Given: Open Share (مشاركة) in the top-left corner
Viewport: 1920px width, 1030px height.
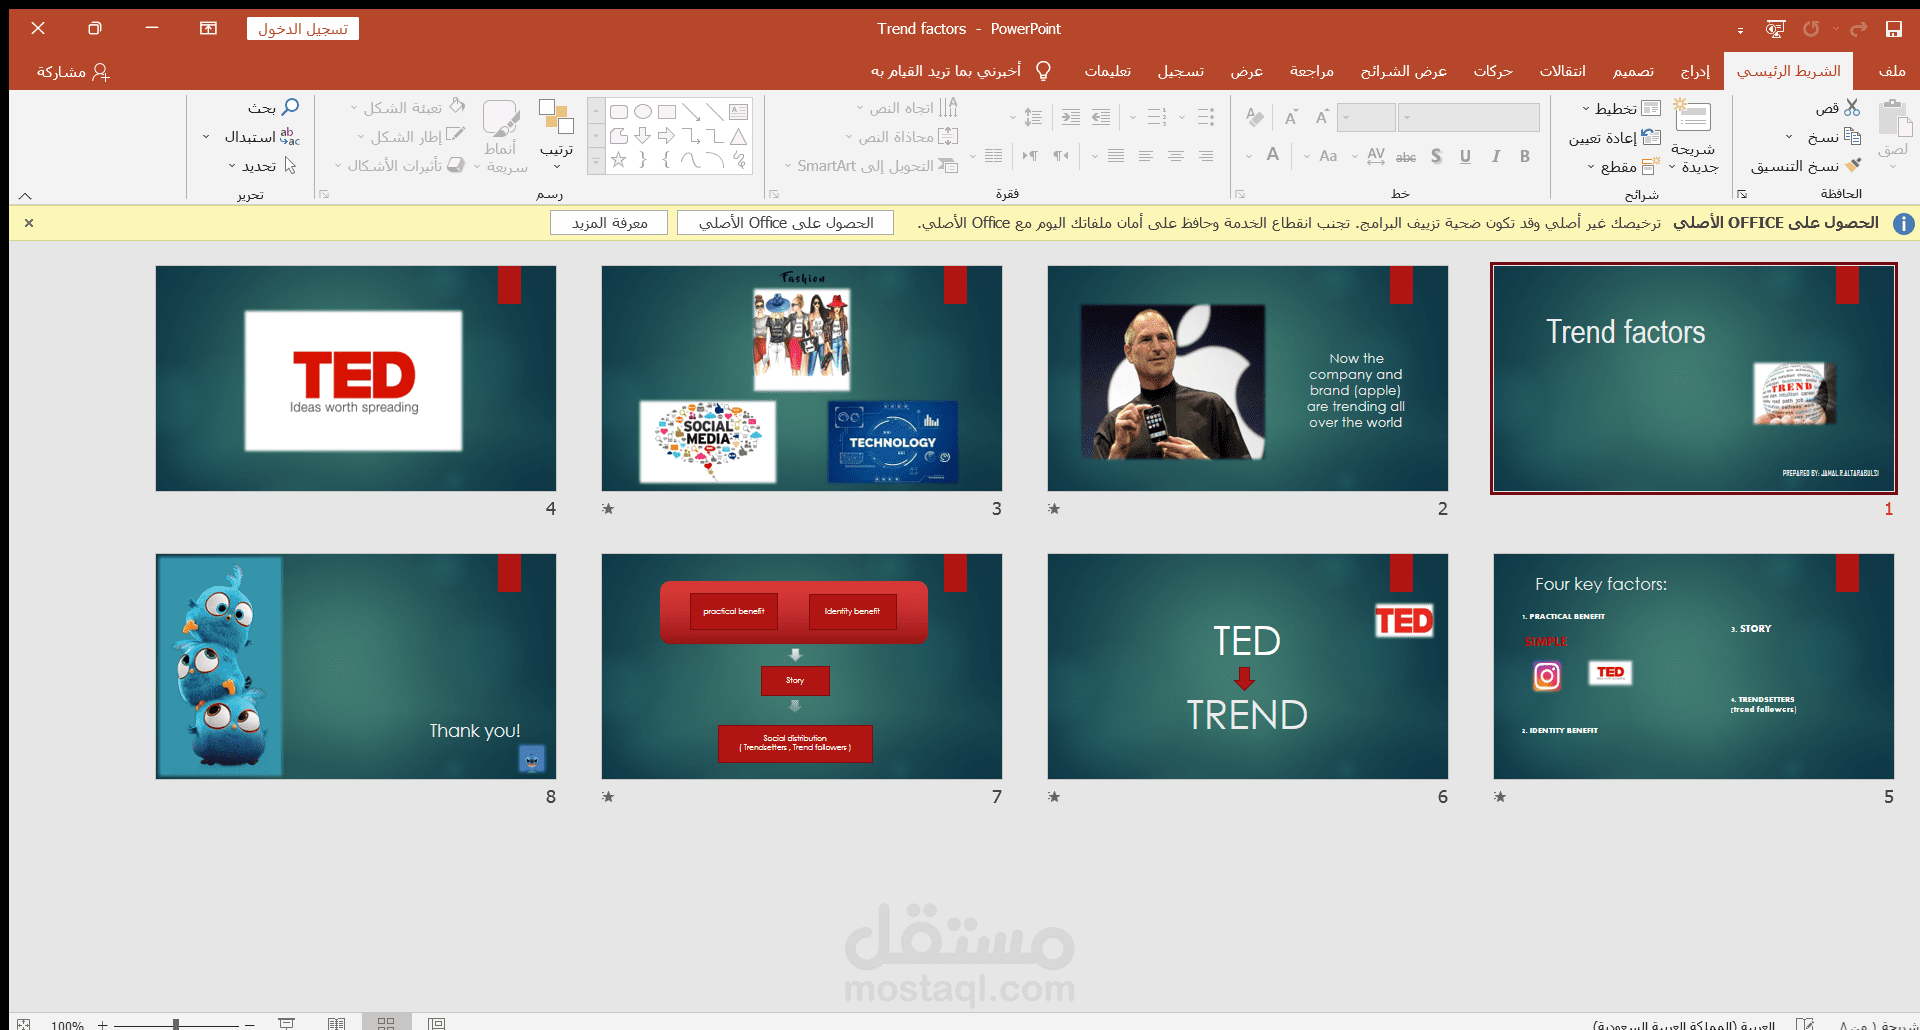Looking at the screenshot, I should (73, 71).
